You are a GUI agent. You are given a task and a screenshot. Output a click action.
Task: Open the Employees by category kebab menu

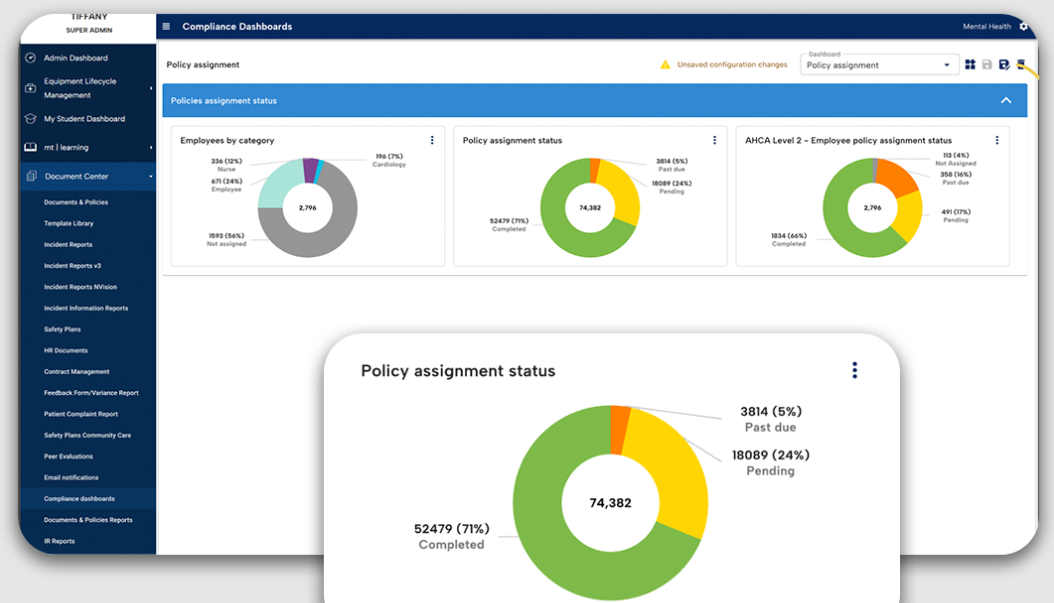432,140
